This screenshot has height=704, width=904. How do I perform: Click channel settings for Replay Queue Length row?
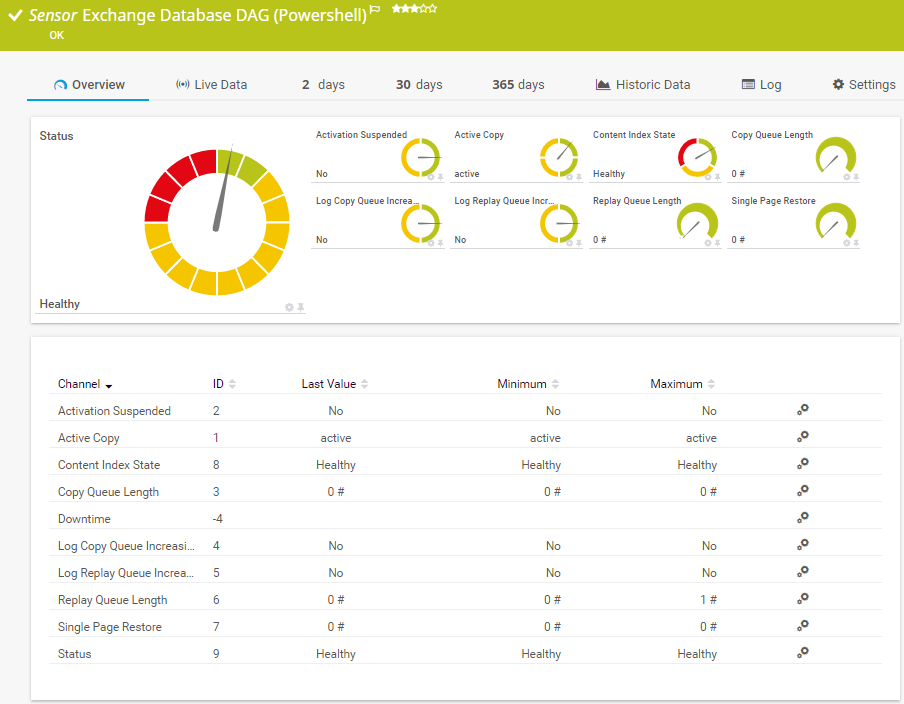coord(802,599)
